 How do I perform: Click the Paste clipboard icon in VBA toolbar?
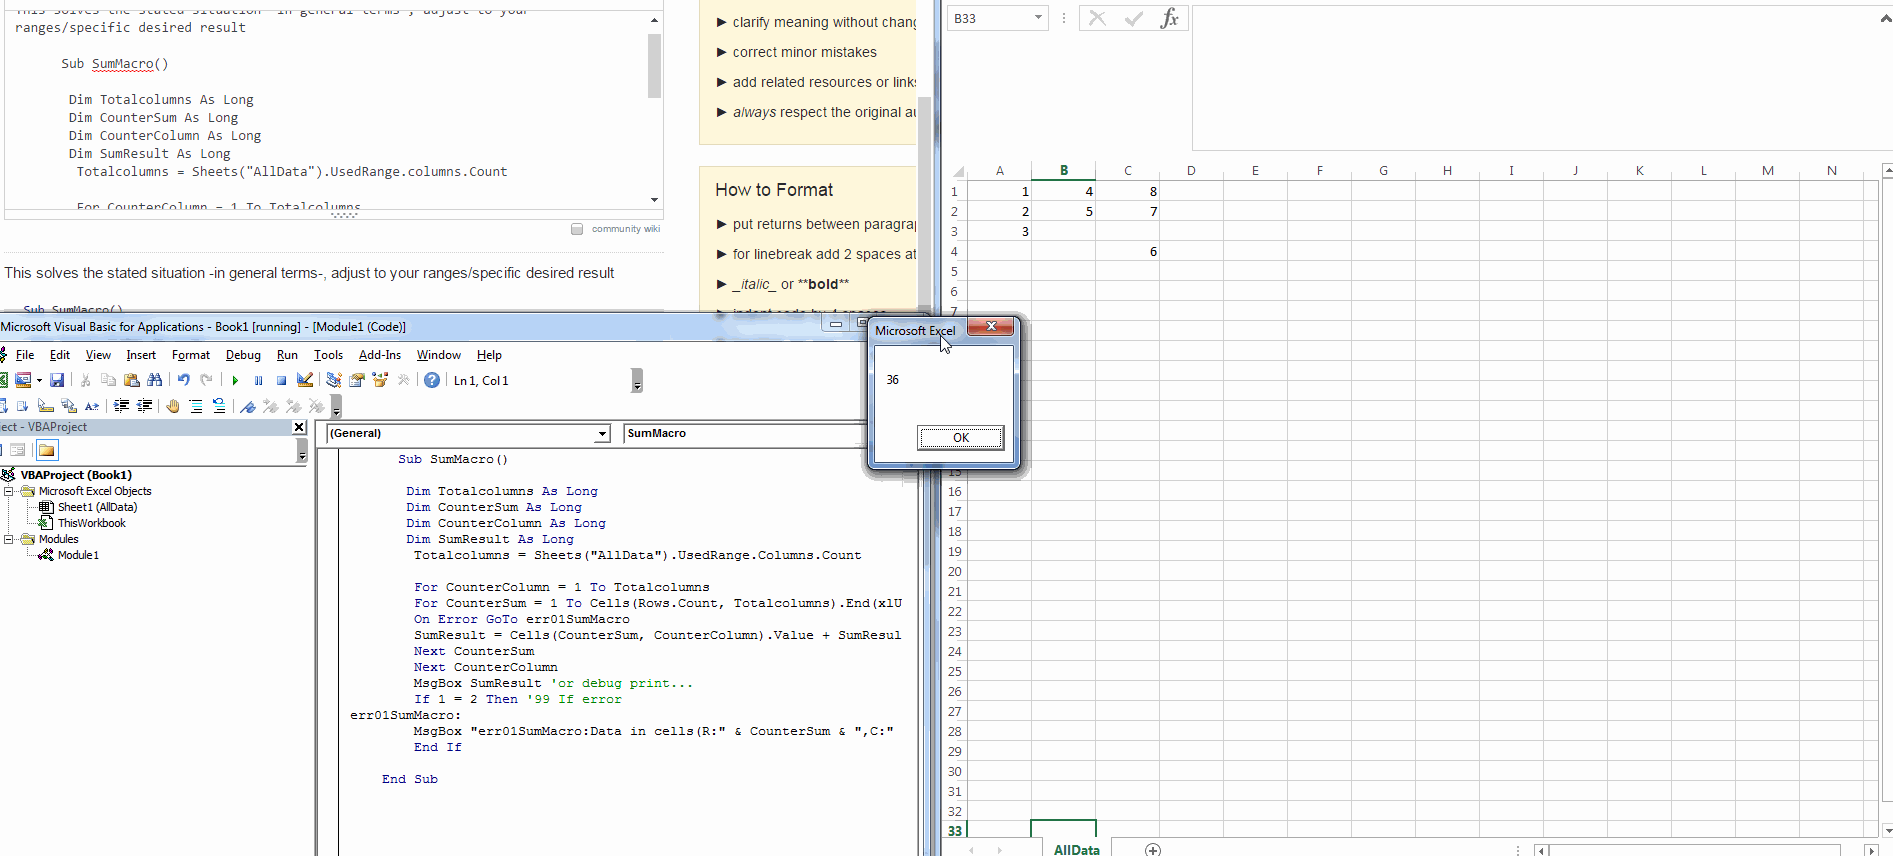pos(131,380)
